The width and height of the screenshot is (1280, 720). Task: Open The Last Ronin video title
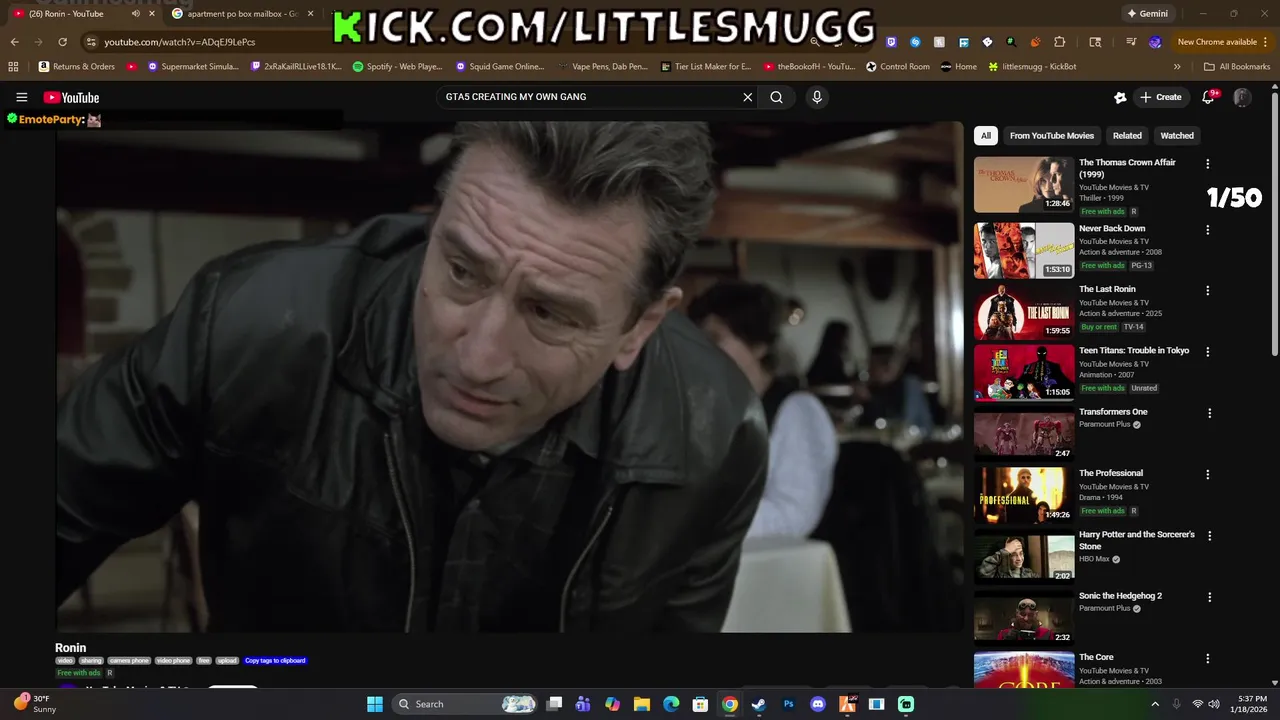(1107, 289)
